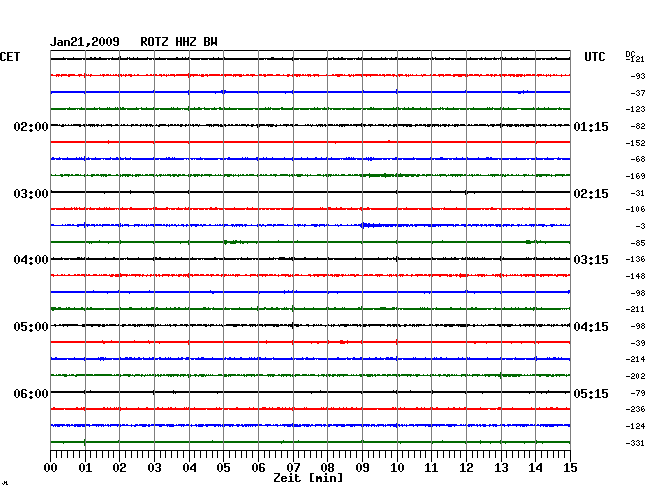Image resolution: width=650 pixels, height=494 pixels.
Task: Select minute axis label 09
Action: [x=362, y=468]
